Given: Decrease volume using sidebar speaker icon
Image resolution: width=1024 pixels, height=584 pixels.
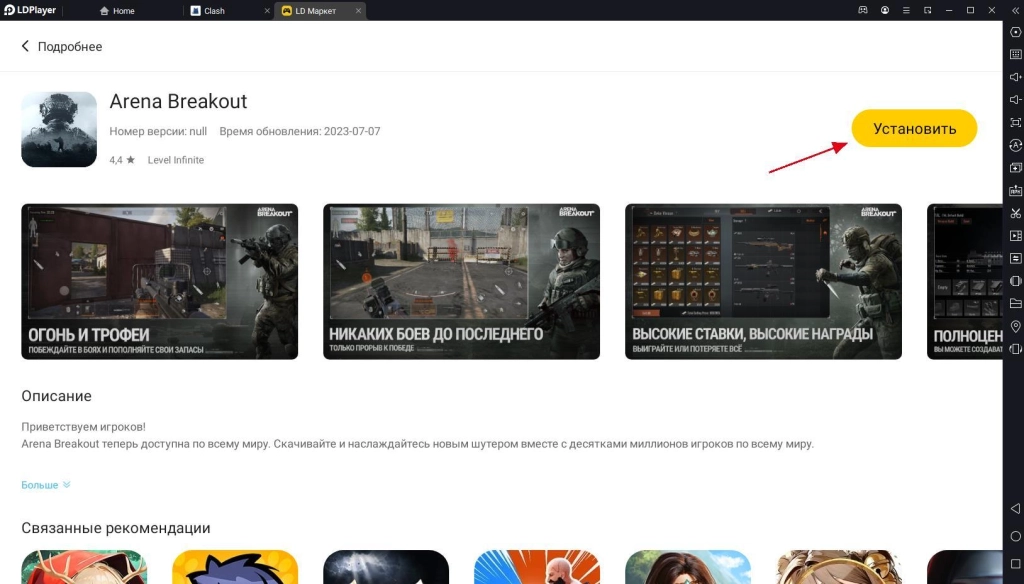Looking at the screenshot, I should click(x=1015, y=100).
